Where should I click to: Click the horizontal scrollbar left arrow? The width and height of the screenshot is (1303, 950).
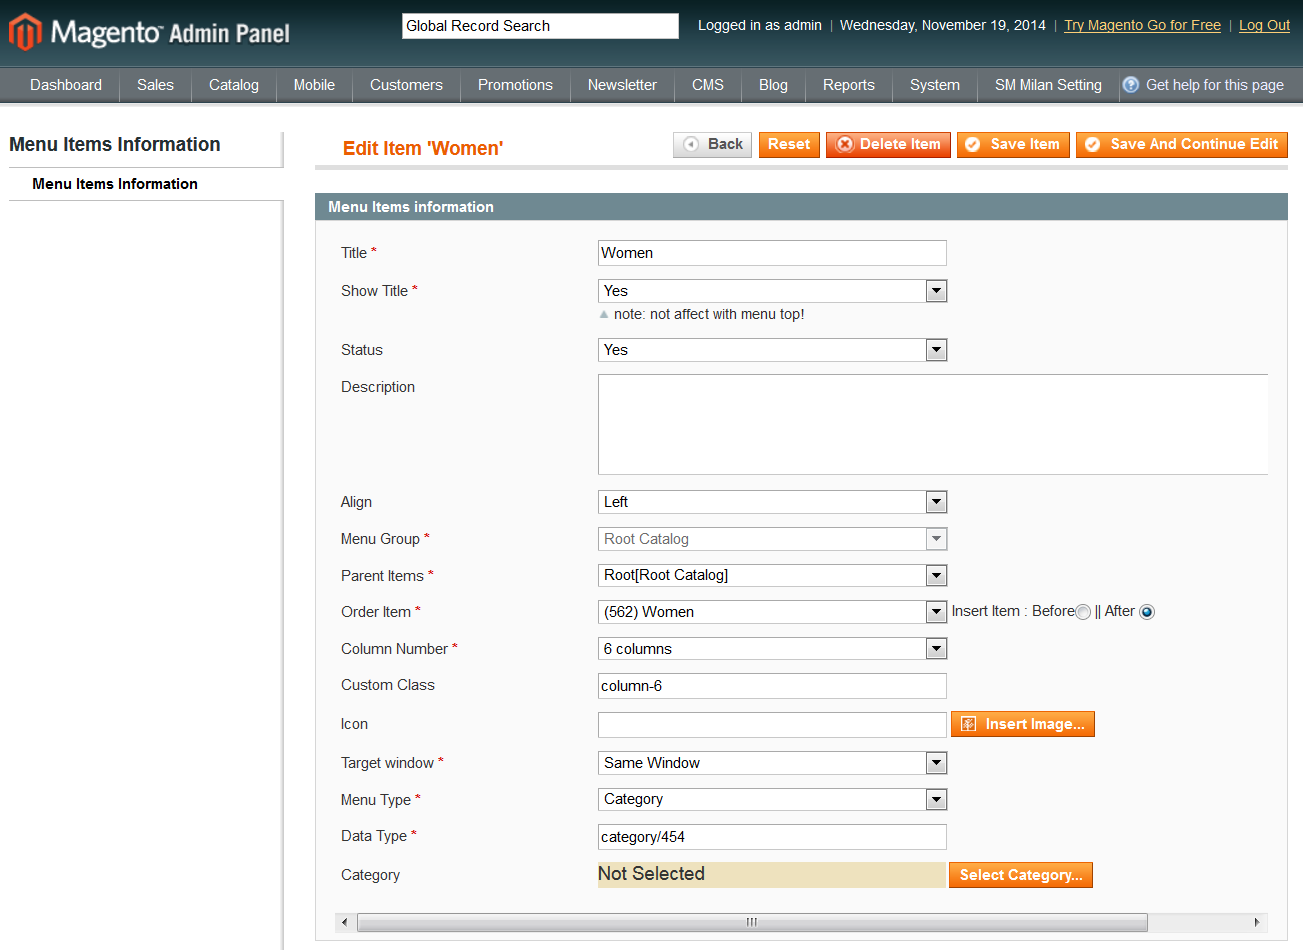[x=345, y=922]
